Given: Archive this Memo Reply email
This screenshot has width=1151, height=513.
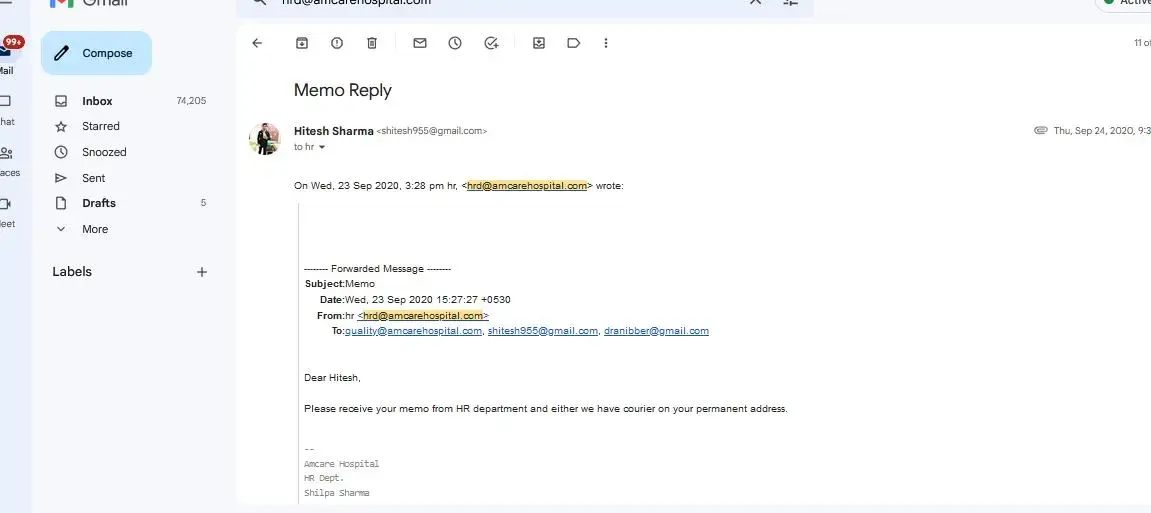Looking at the screenshot, I should [302, 43].
